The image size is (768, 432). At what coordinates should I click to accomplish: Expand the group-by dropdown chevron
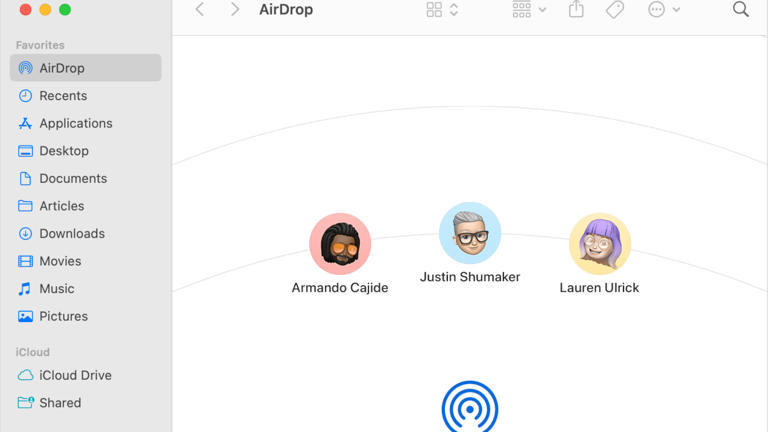(542, 9)
